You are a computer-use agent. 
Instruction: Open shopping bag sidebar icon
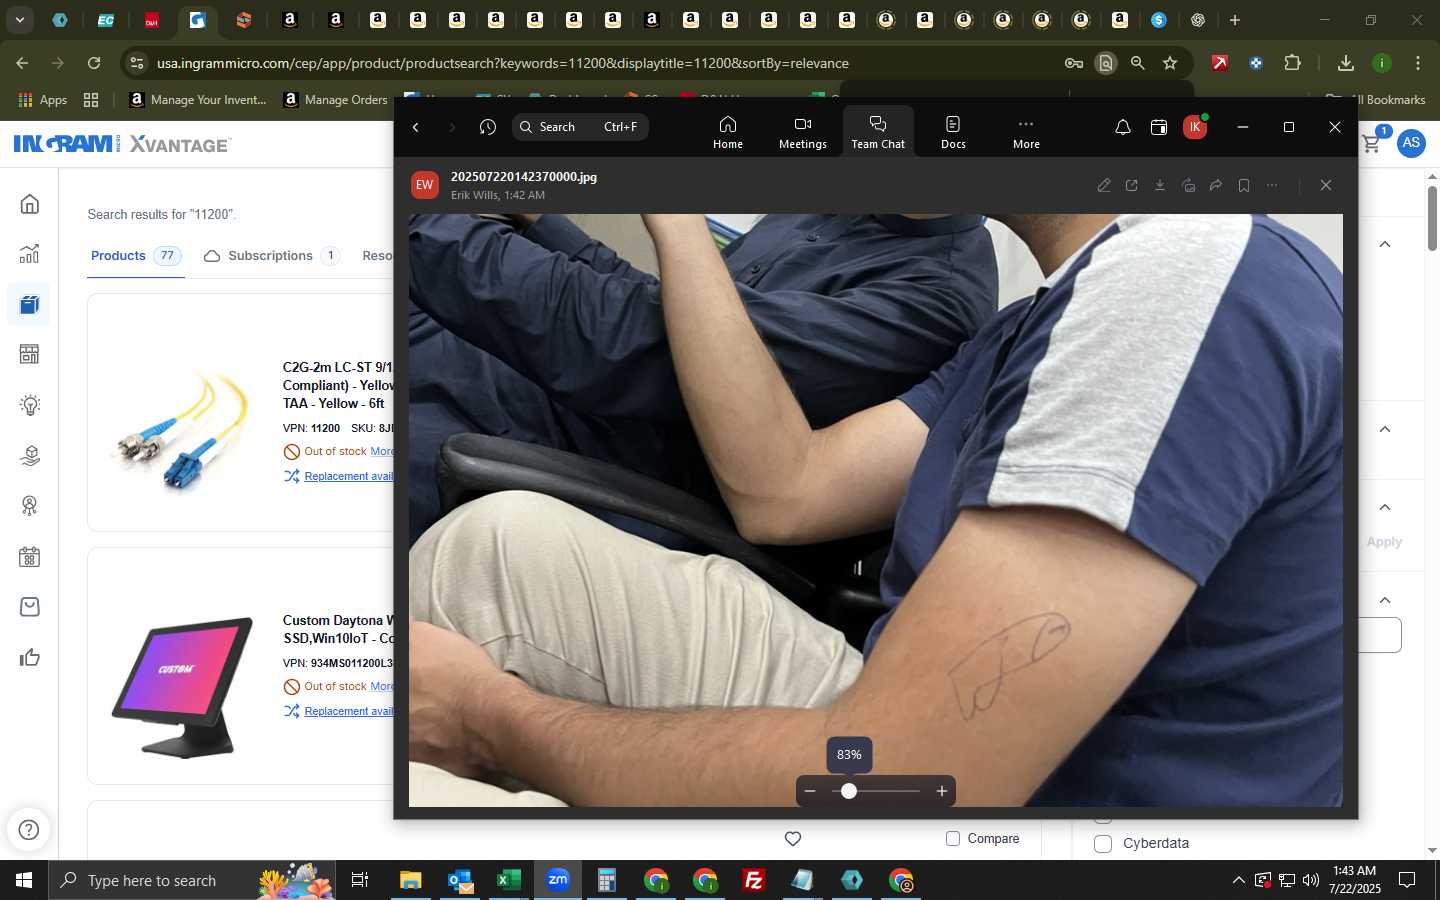tap(30, 607)
